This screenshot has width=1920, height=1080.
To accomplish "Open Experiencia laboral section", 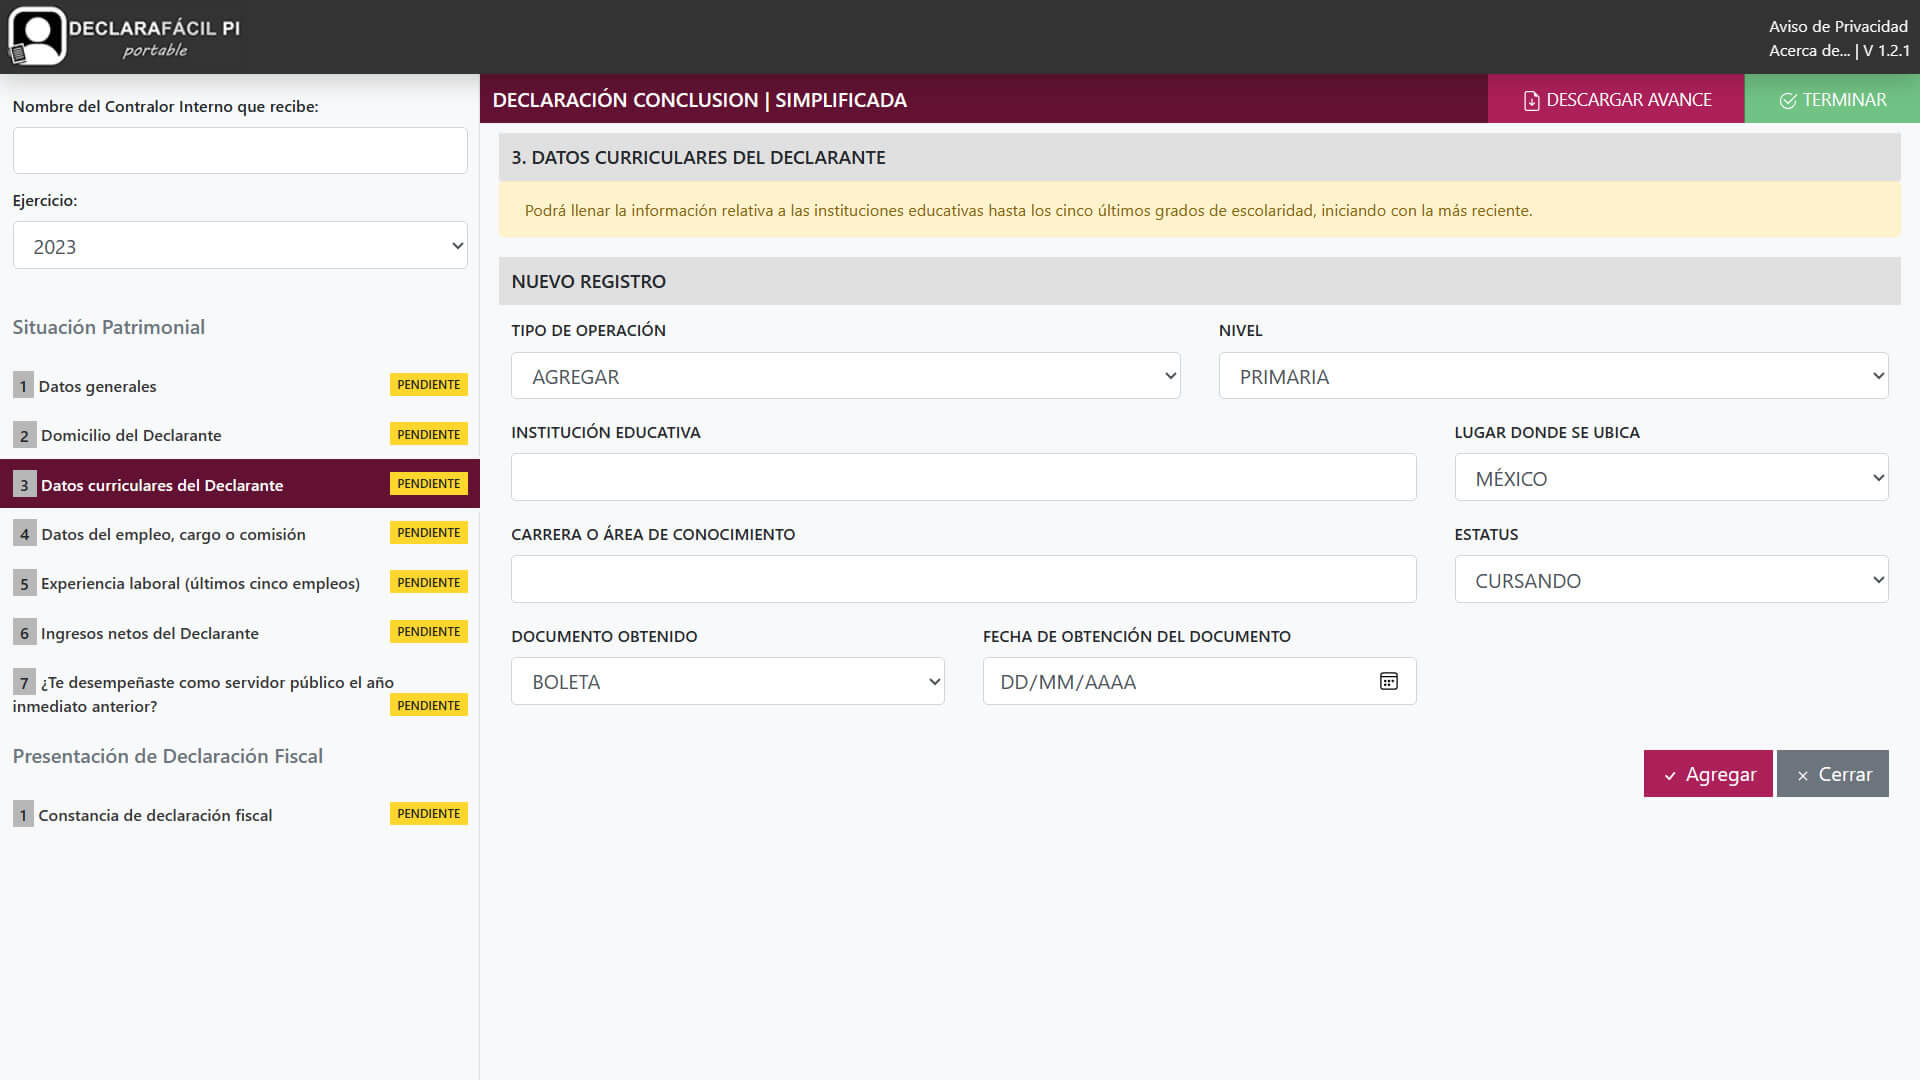I will point(240,582).
